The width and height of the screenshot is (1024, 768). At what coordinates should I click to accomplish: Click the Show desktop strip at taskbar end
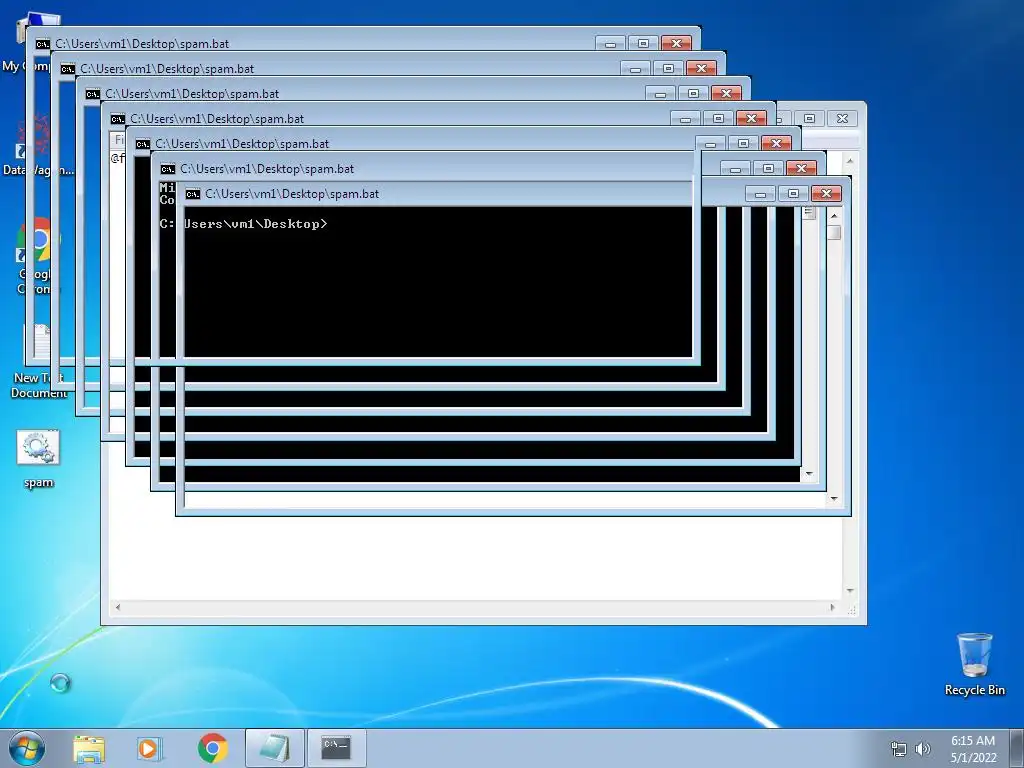click(x=1018, y=748)
